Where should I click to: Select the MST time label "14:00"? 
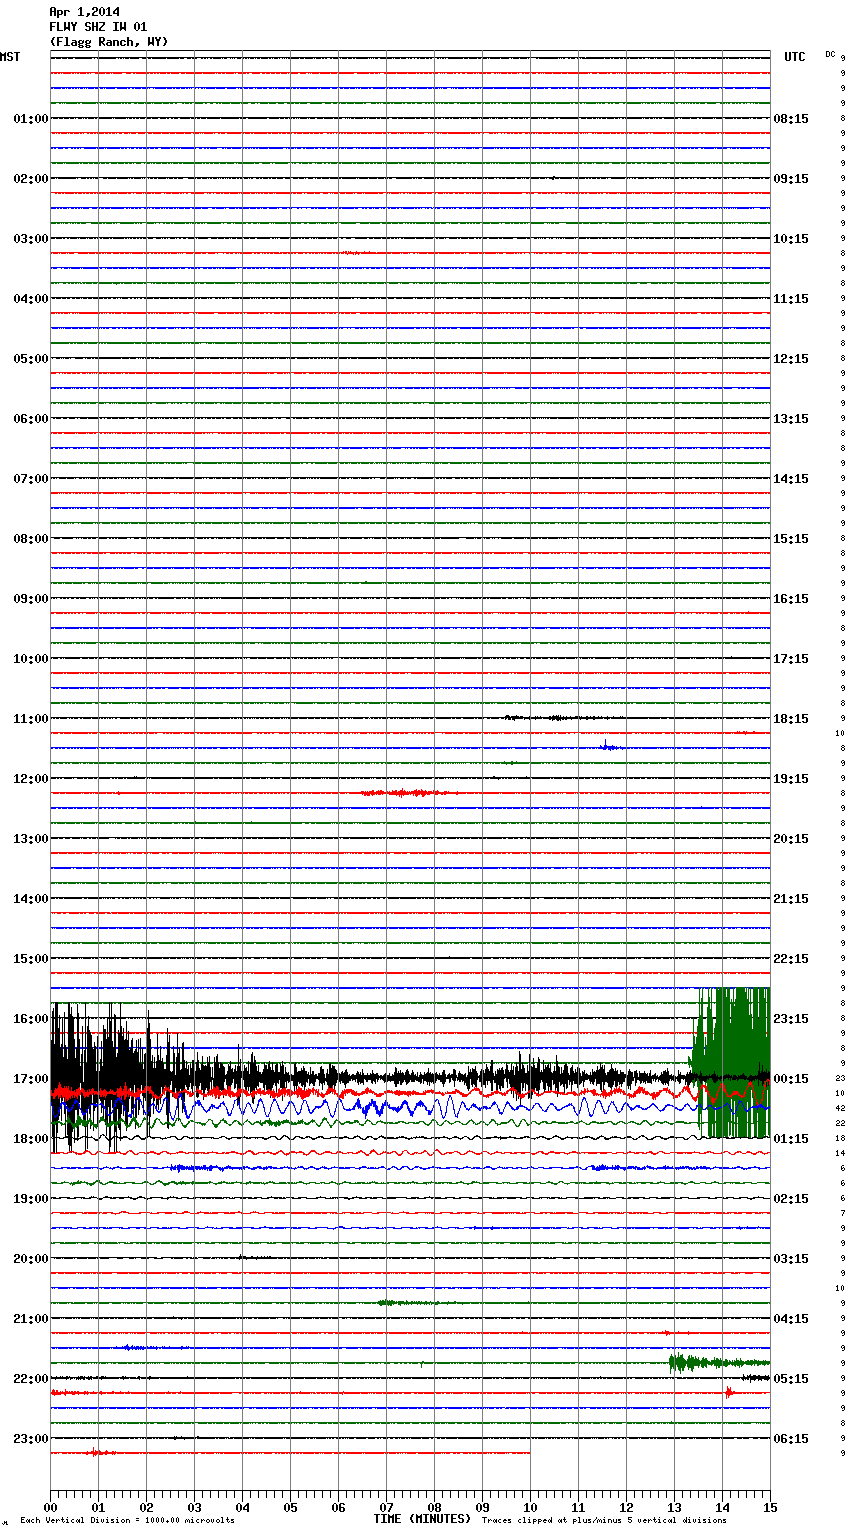(30, 899)
